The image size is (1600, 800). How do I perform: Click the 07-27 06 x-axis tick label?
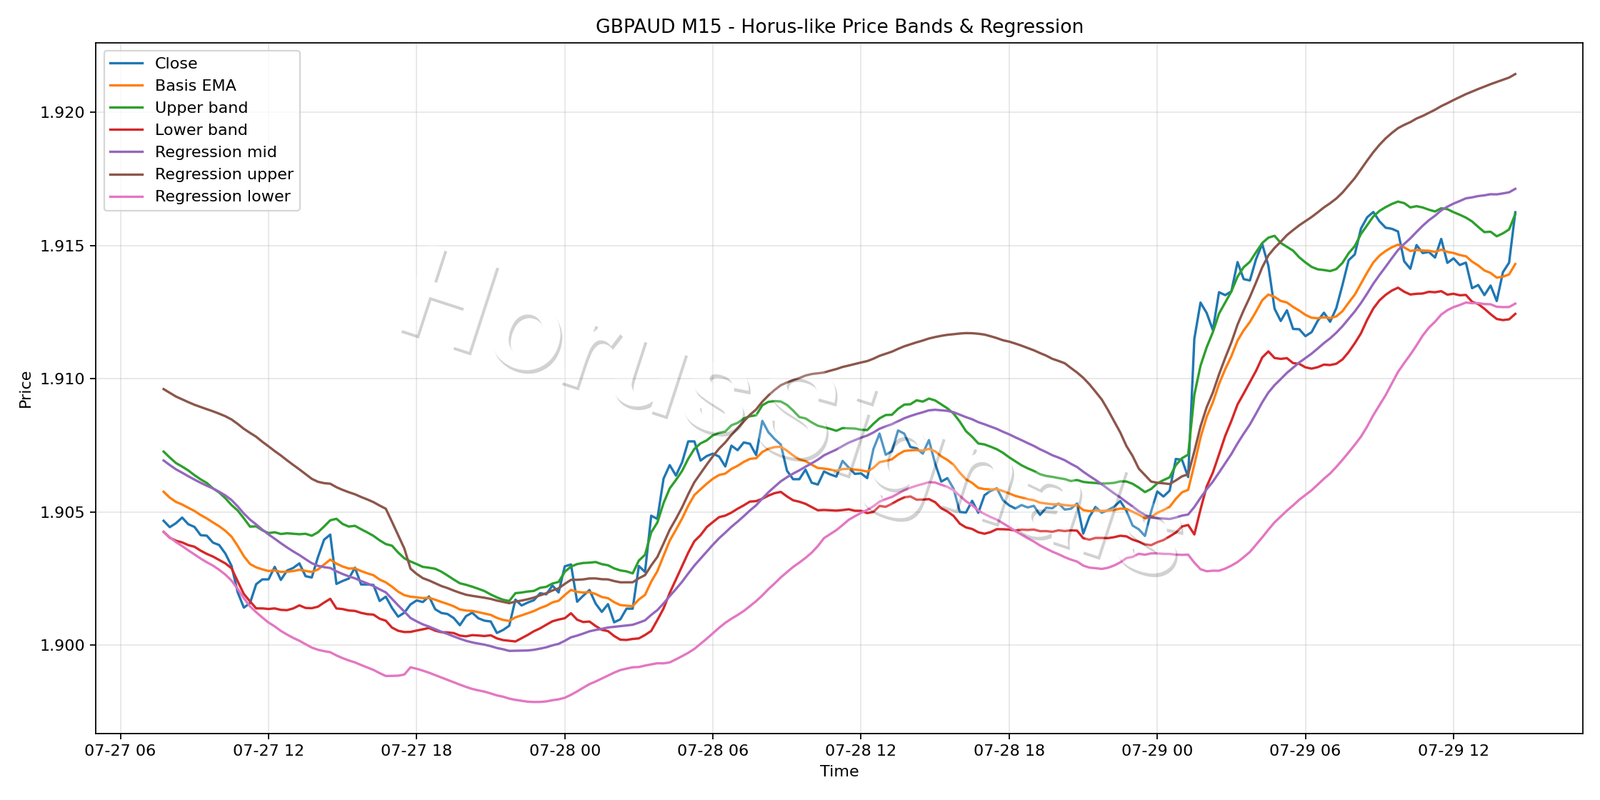point(120,750)
